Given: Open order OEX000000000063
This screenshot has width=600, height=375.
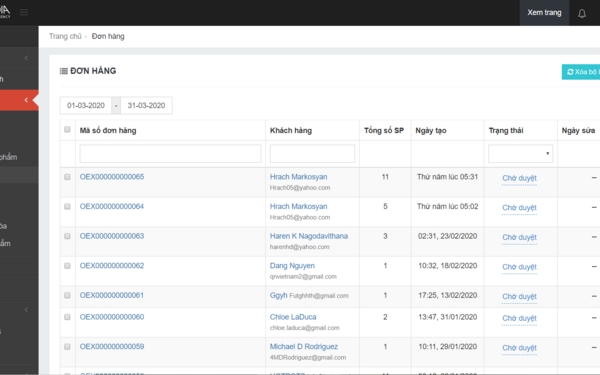Looking at the screenshot, I should (x=112, y=236).
